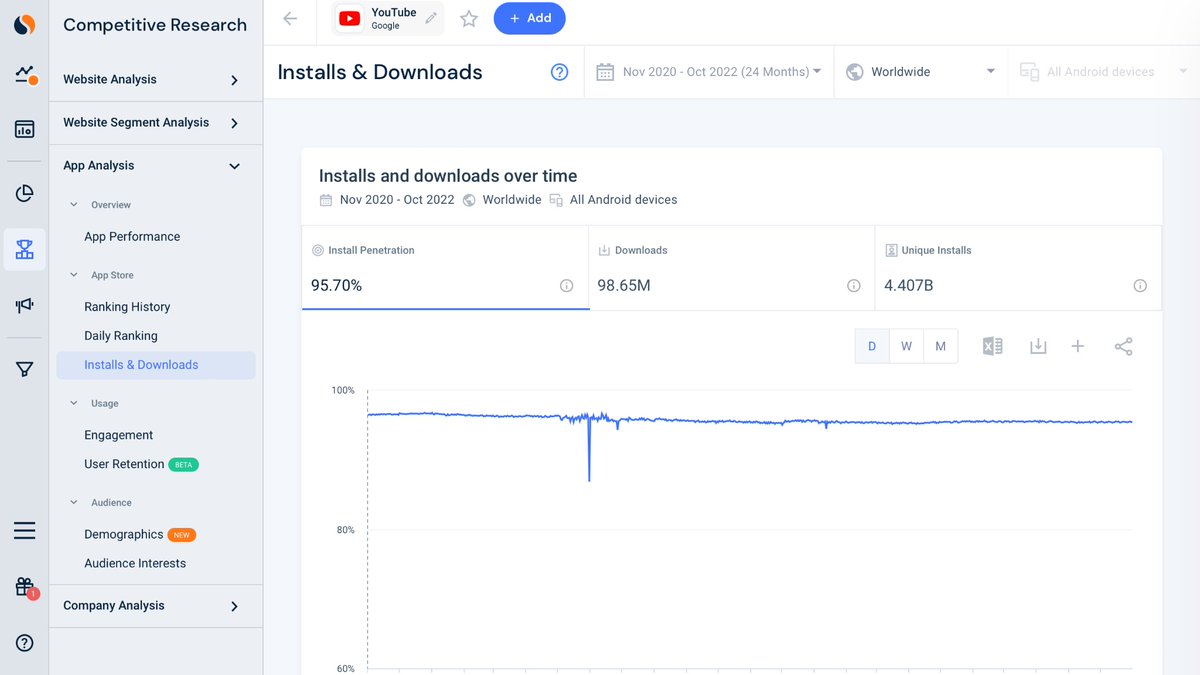This screenshot has height=675, width=1200.
Task: Open Audience Interests page
Action: pos(135,564)
